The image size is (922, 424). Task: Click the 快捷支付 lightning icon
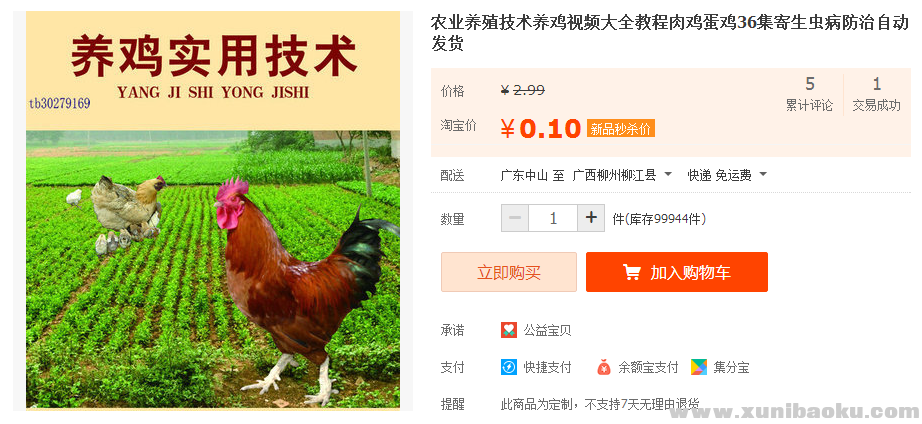pyautogui.click(x=509, y=368)
